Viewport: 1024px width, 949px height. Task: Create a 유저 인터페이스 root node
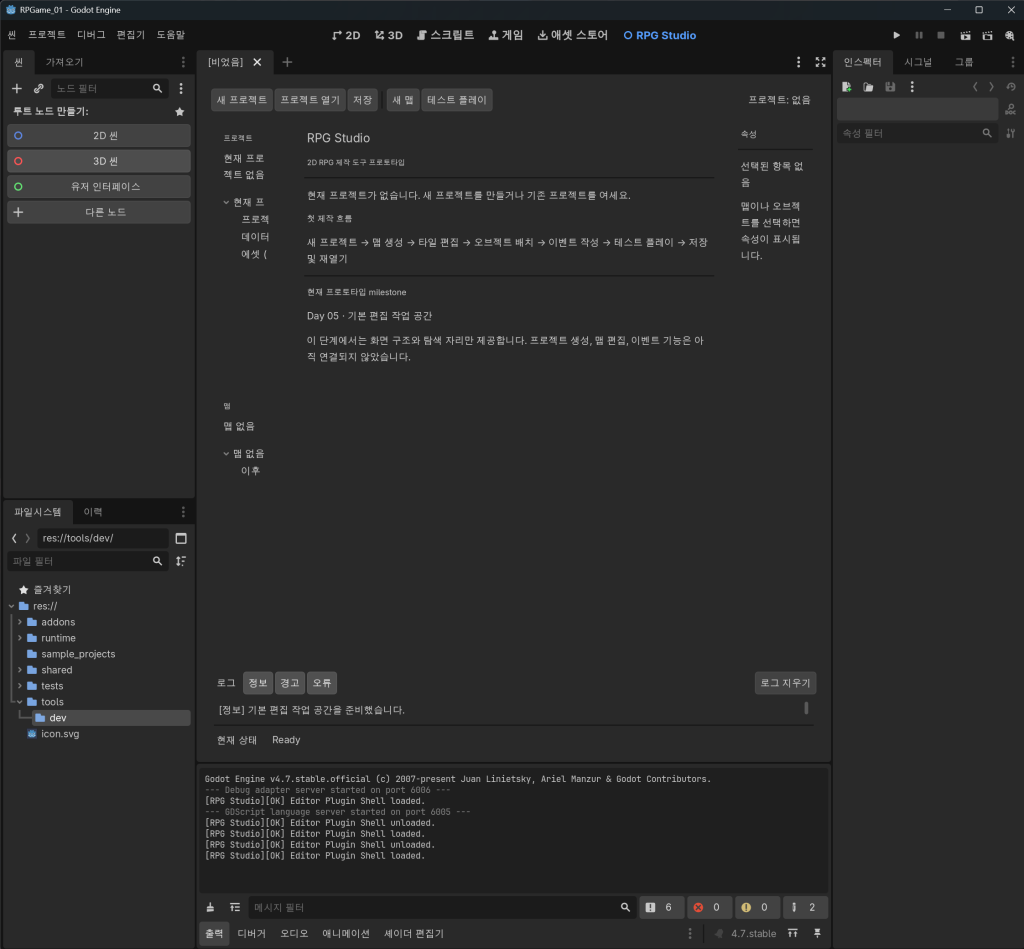pyautogui.click(x=99, y=187)
